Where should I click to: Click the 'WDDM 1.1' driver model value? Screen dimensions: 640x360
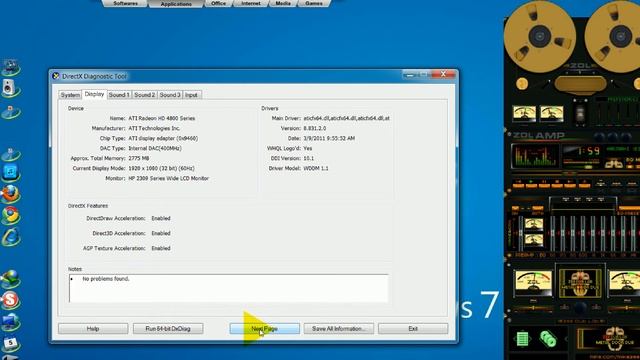point(316,168)
